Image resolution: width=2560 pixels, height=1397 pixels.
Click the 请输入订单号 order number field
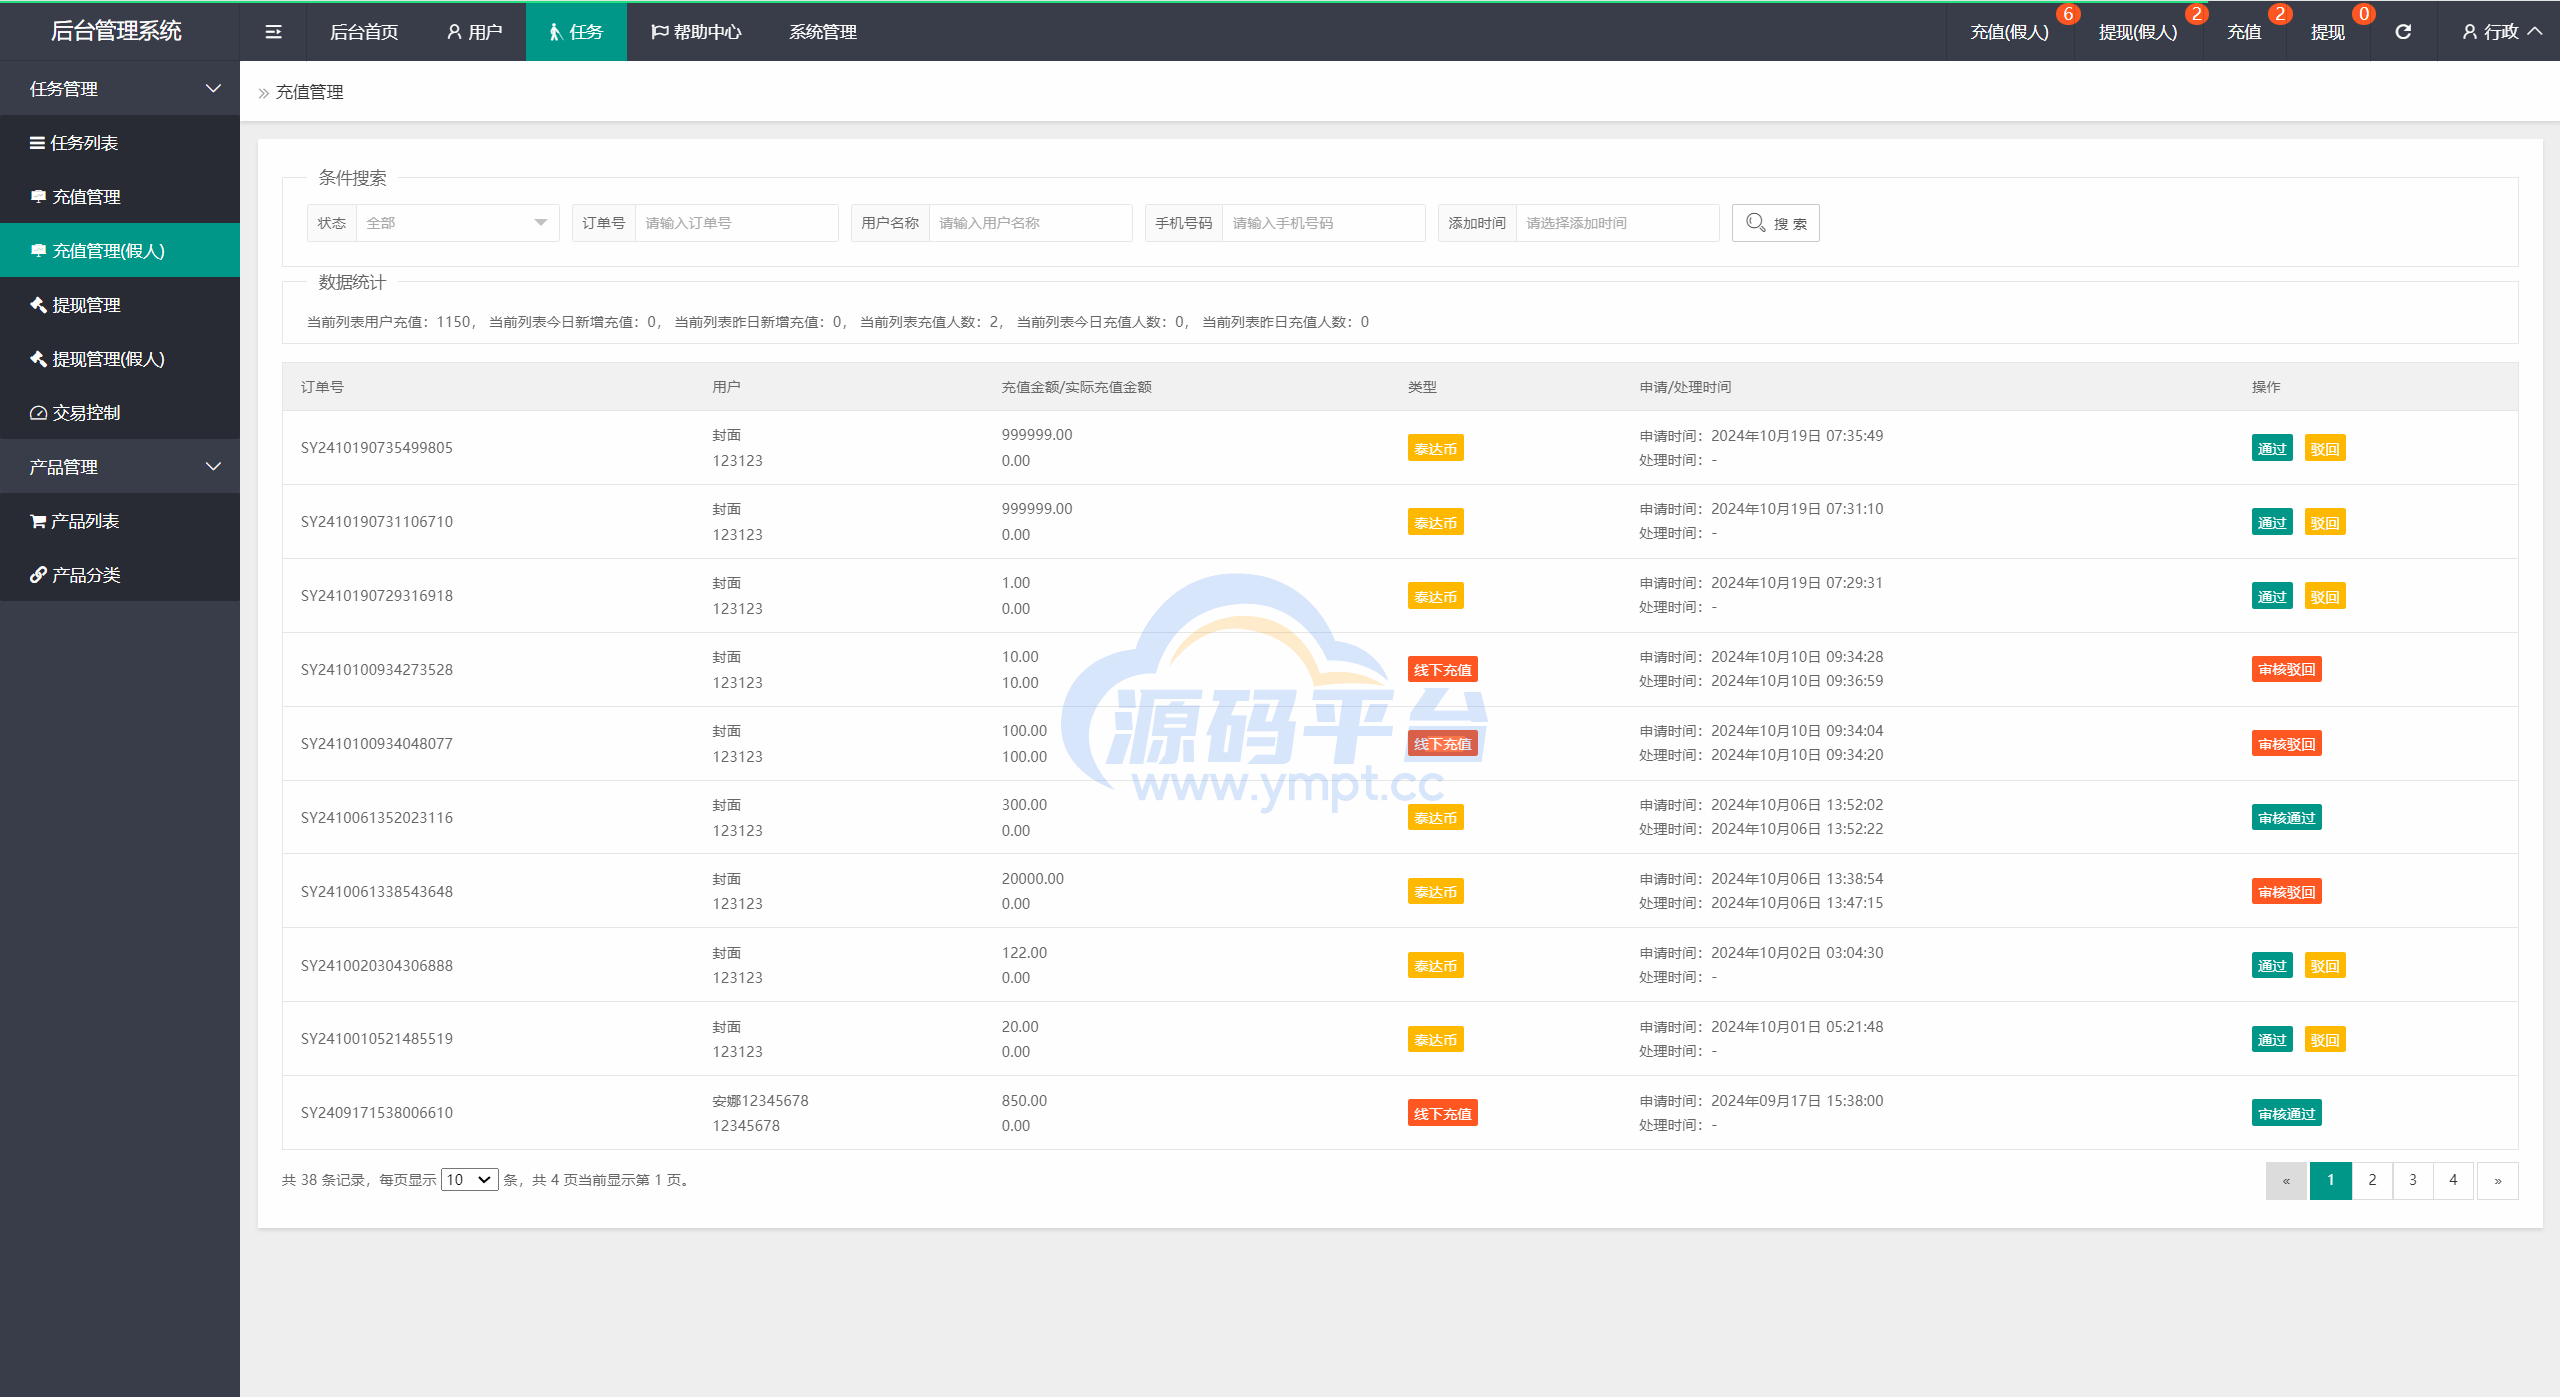click(x=736, y=223)
